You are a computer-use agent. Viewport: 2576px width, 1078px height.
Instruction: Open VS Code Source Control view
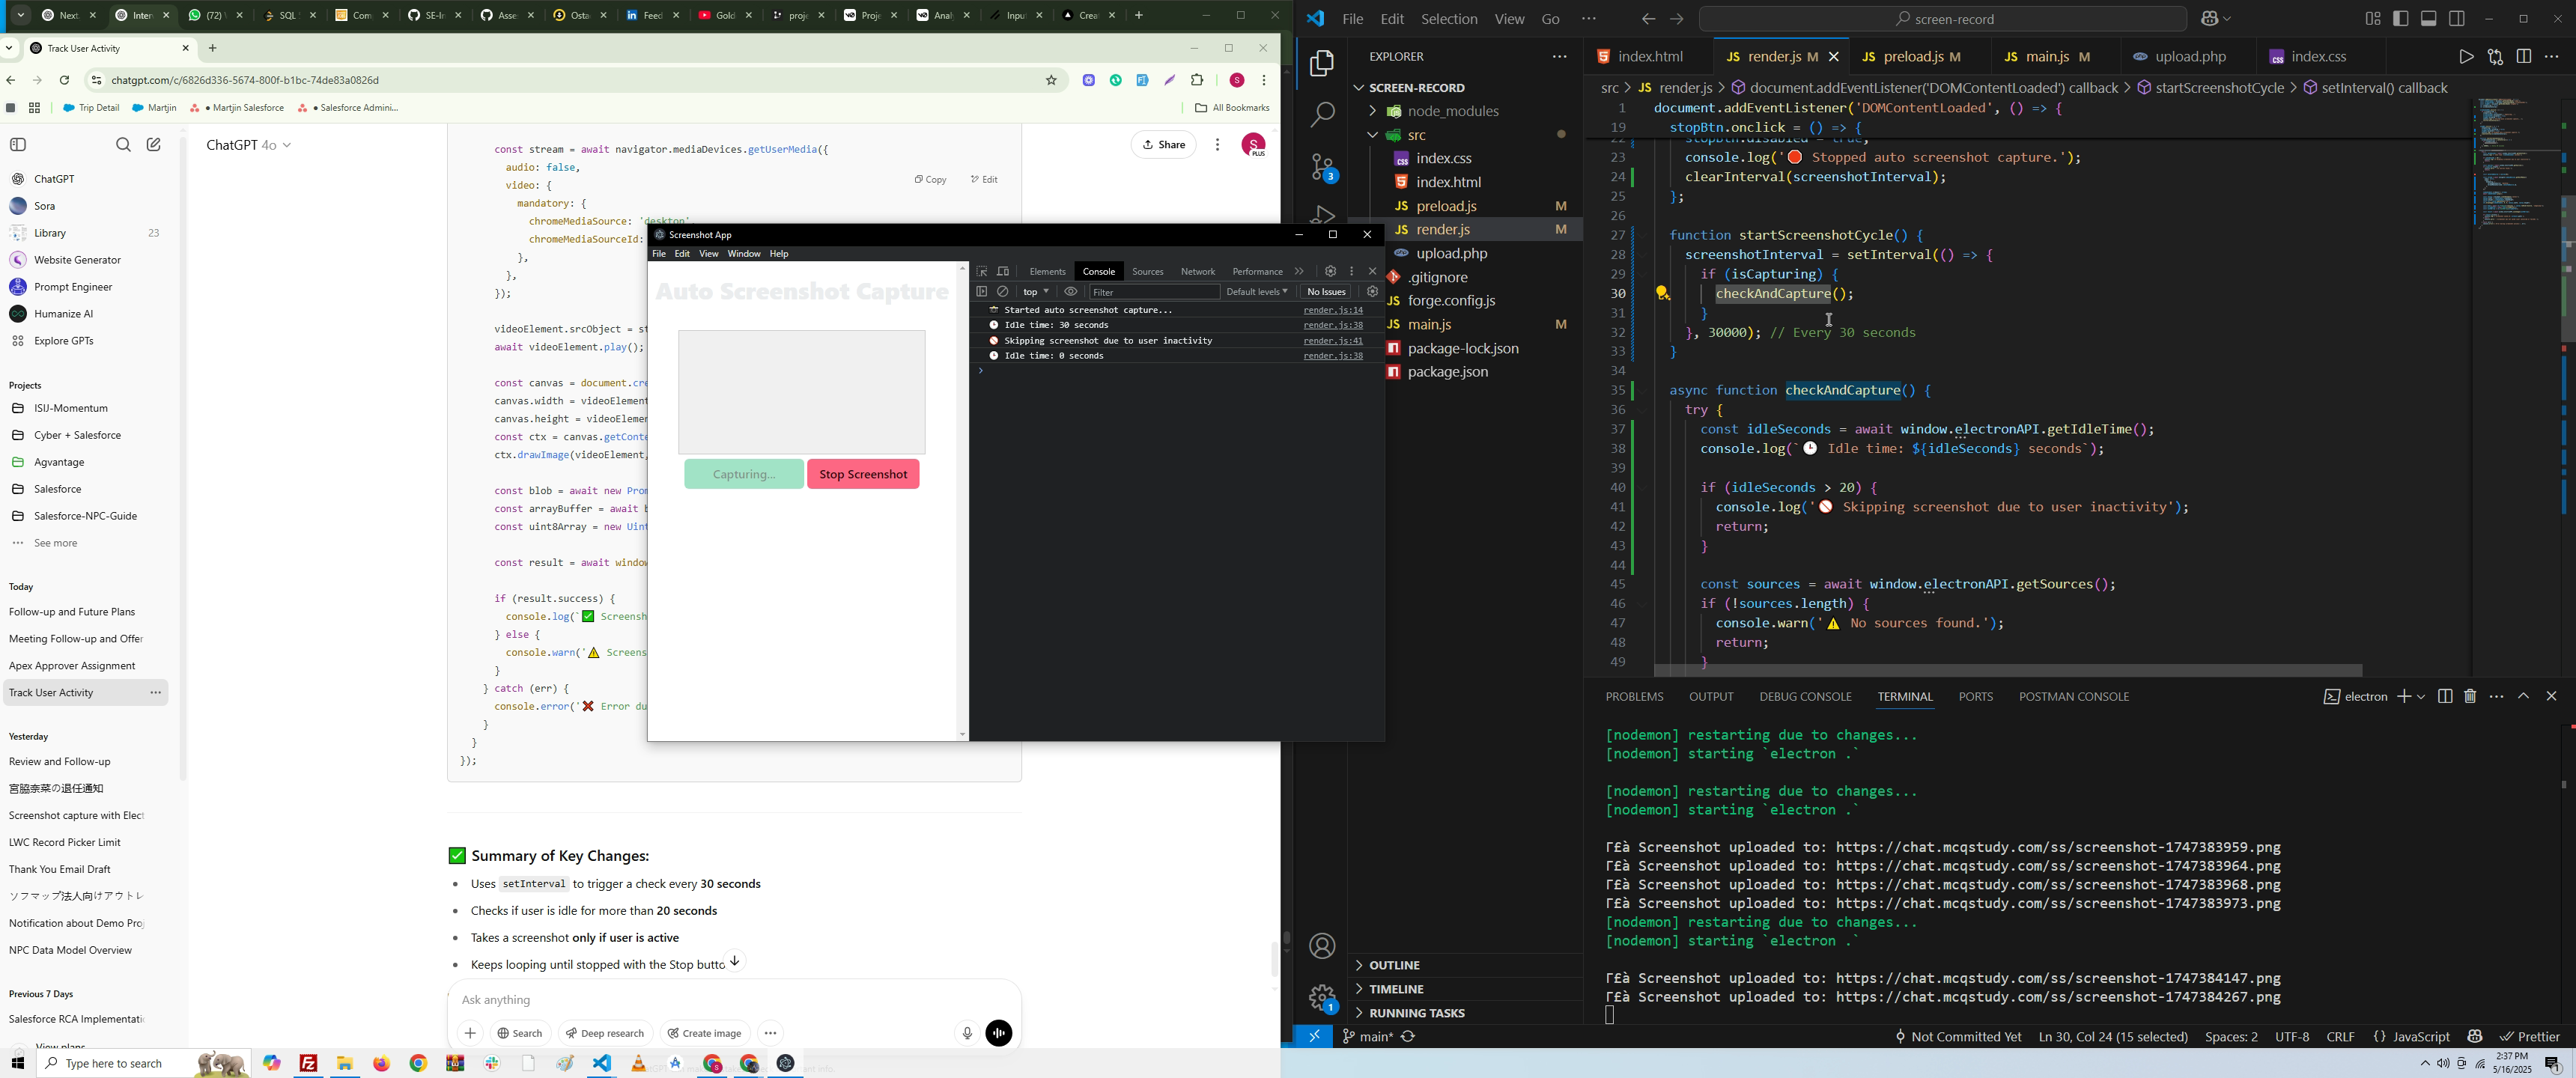tap(1322, 167)
